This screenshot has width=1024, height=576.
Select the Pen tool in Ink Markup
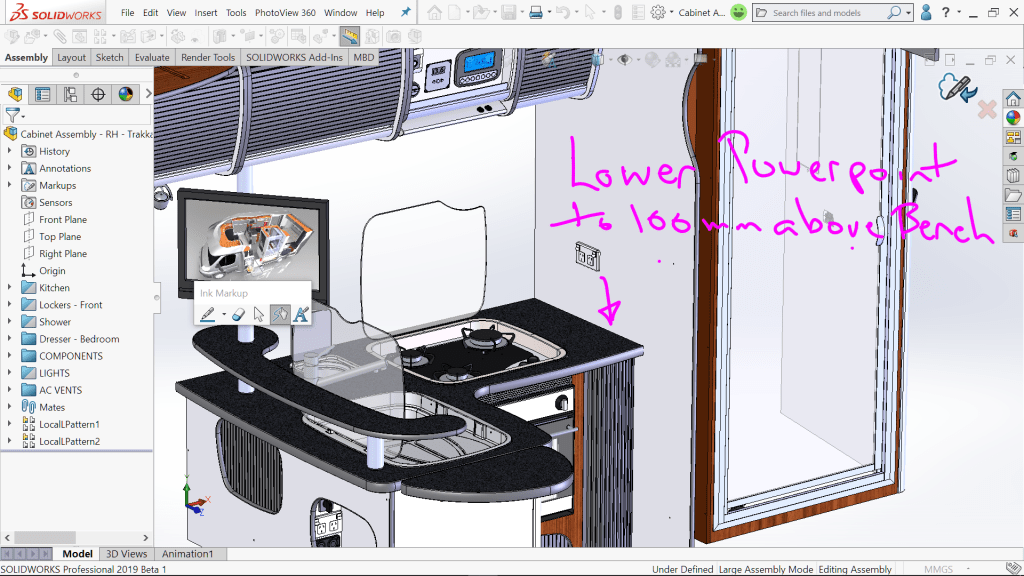point(207,314)
